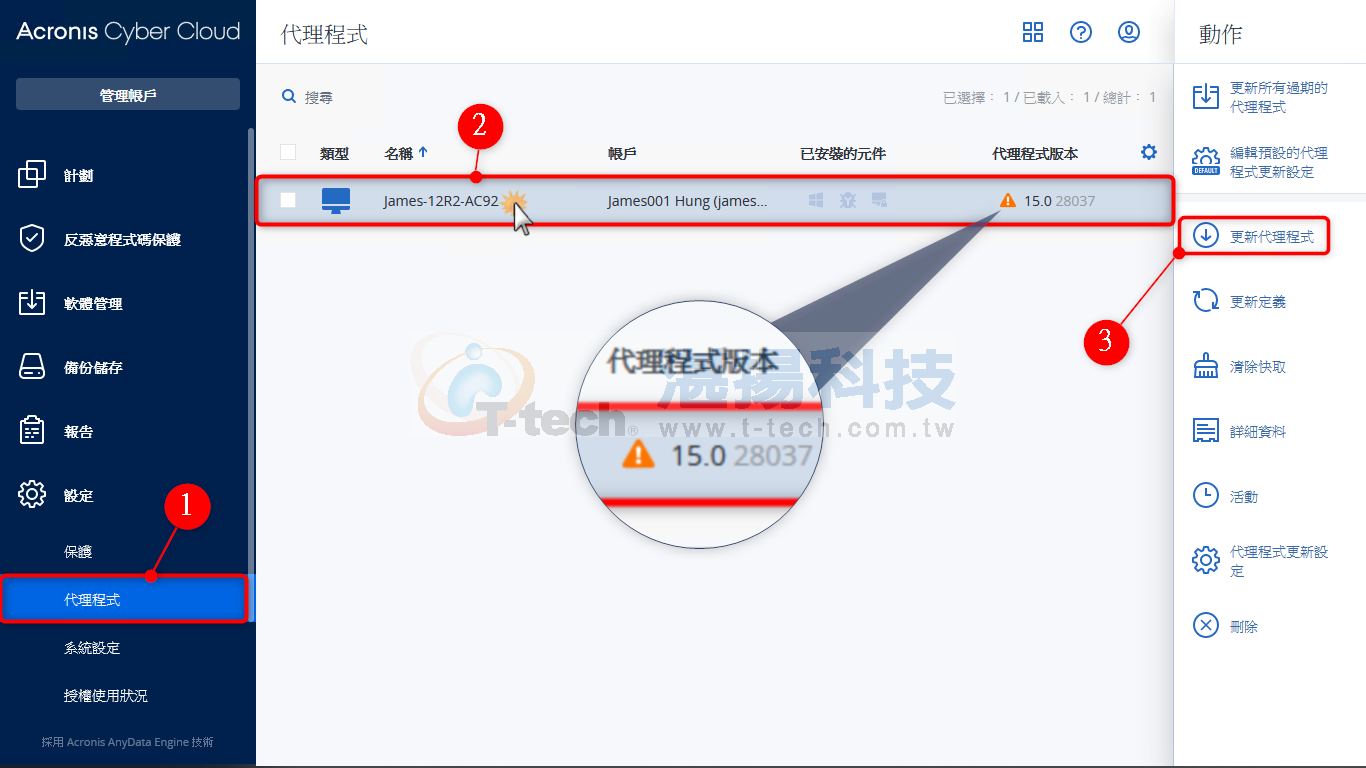
Task: Click the 報告 clipboard icon
Action: [32, 431]
